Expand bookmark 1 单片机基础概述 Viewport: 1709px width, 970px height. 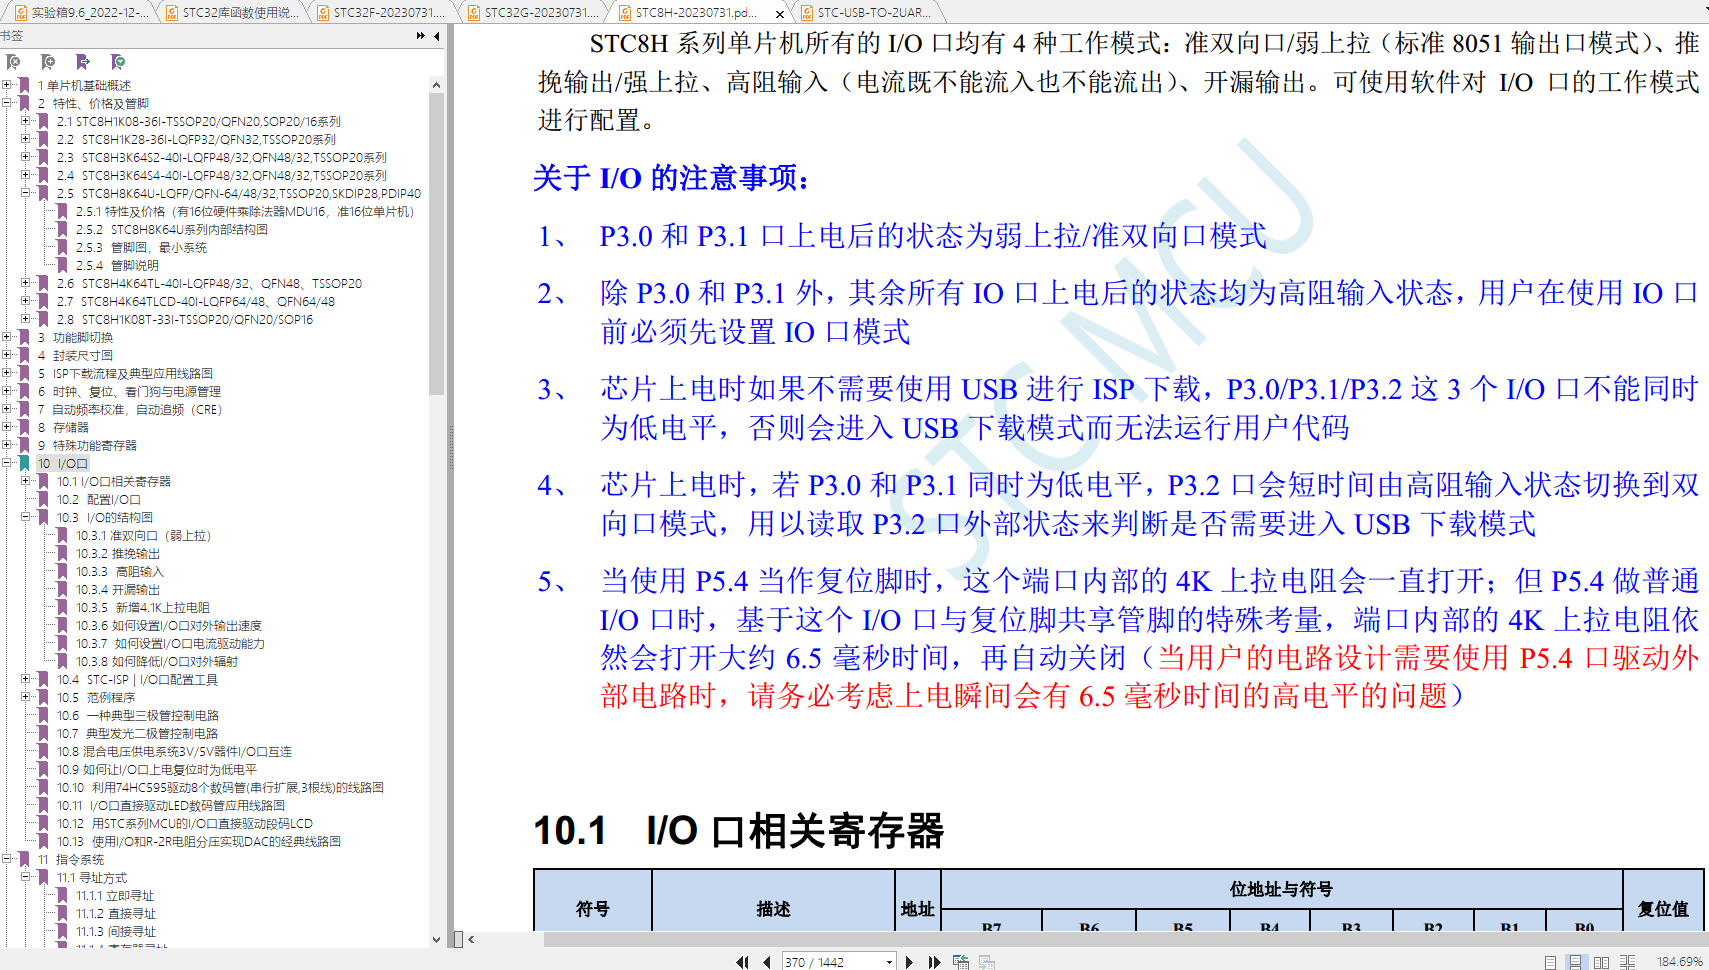tap(8, 85)
